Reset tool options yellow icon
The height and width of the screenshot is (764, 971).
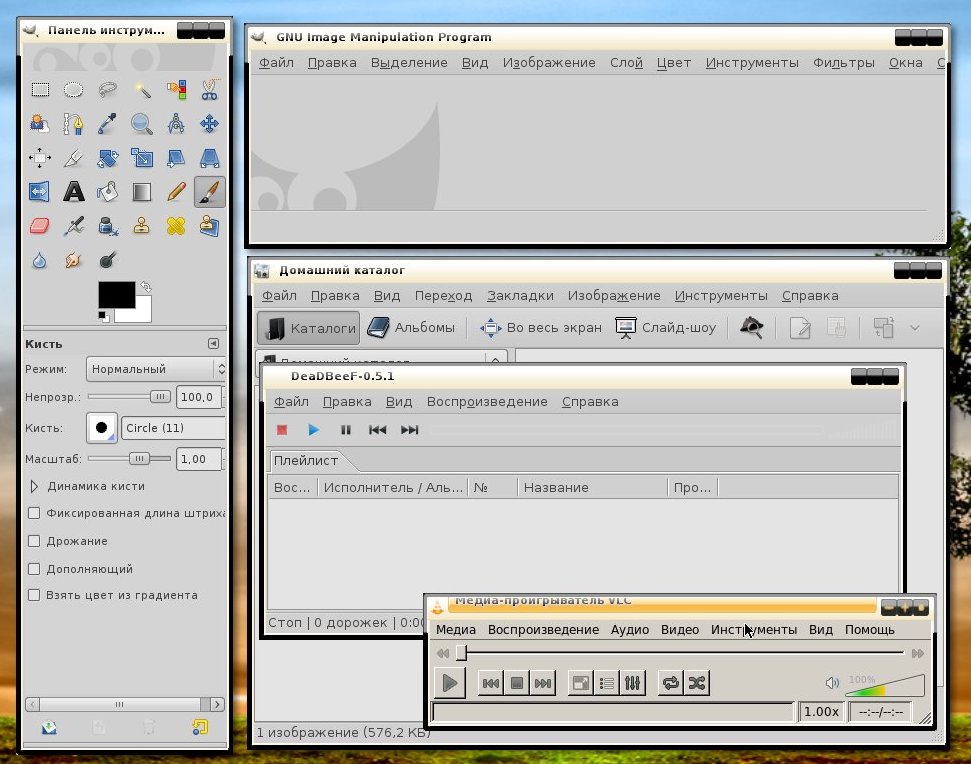tap(199, 727)
